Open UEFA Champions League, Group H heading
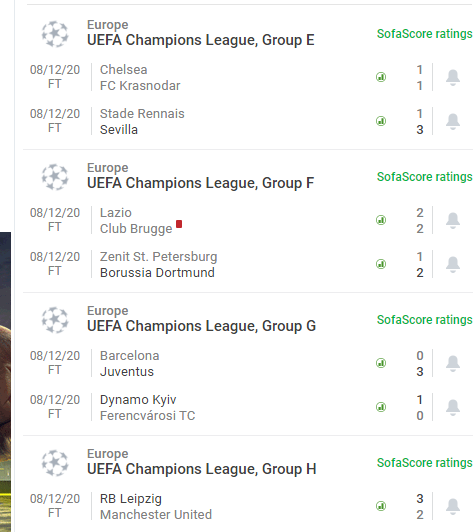The height and width of the screenshot is (532, 473). click(202, 469)
